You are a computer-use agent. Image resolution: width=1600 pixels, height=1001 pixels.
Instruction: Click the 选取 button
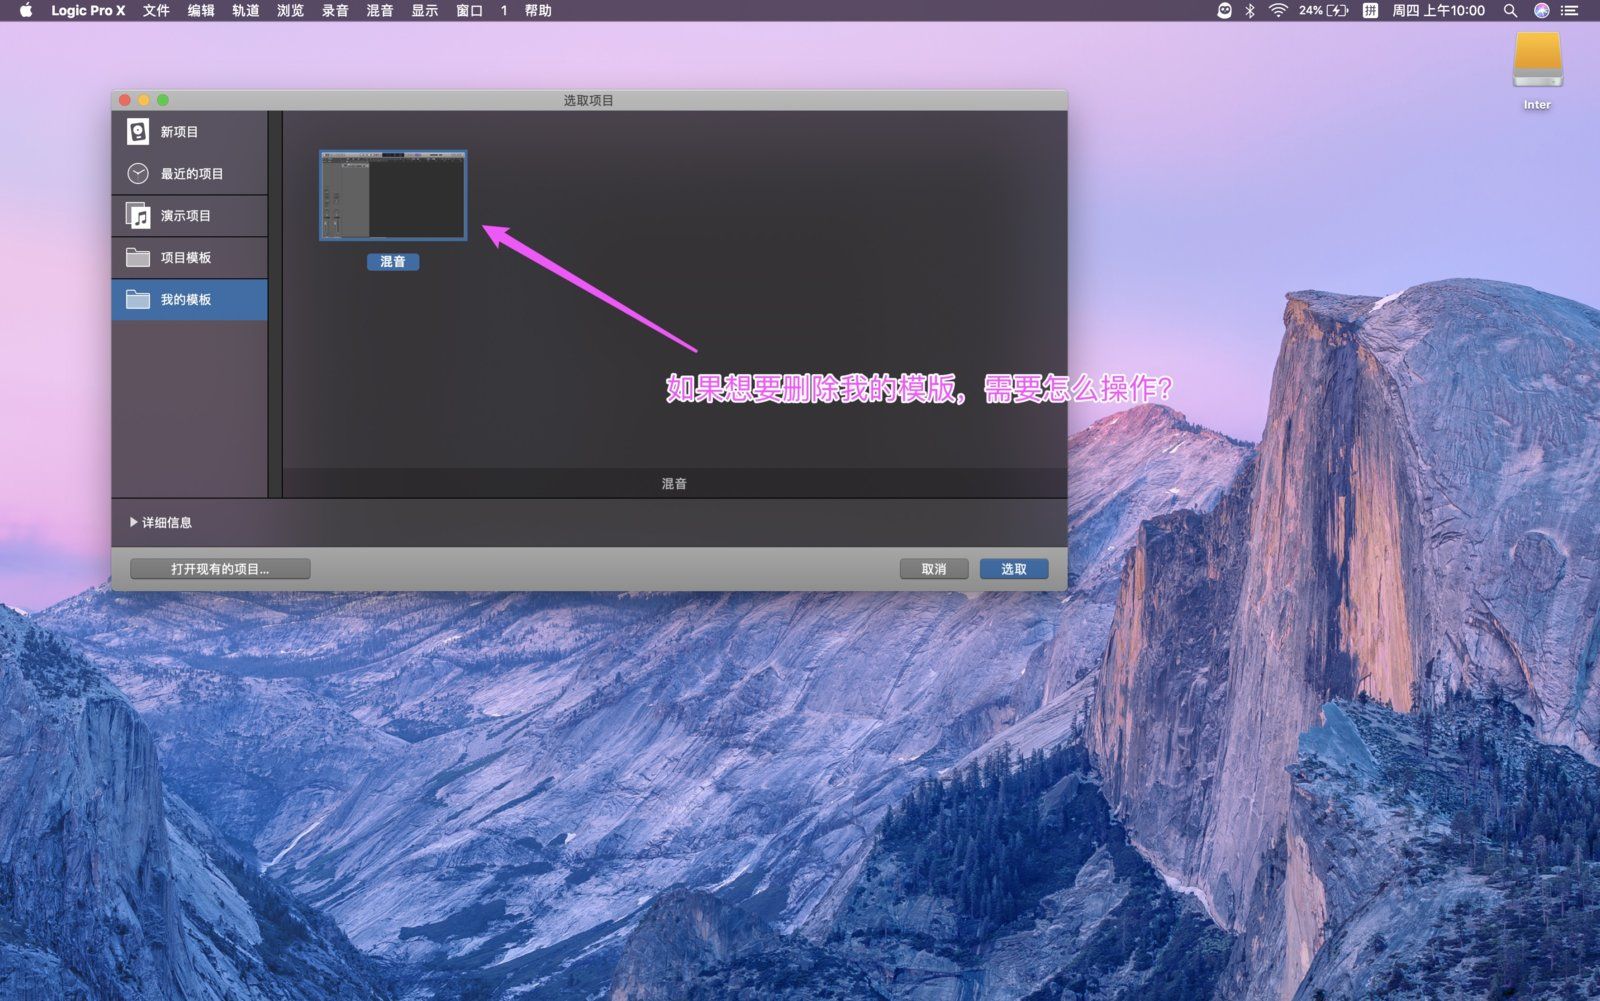coord(1014,569)
